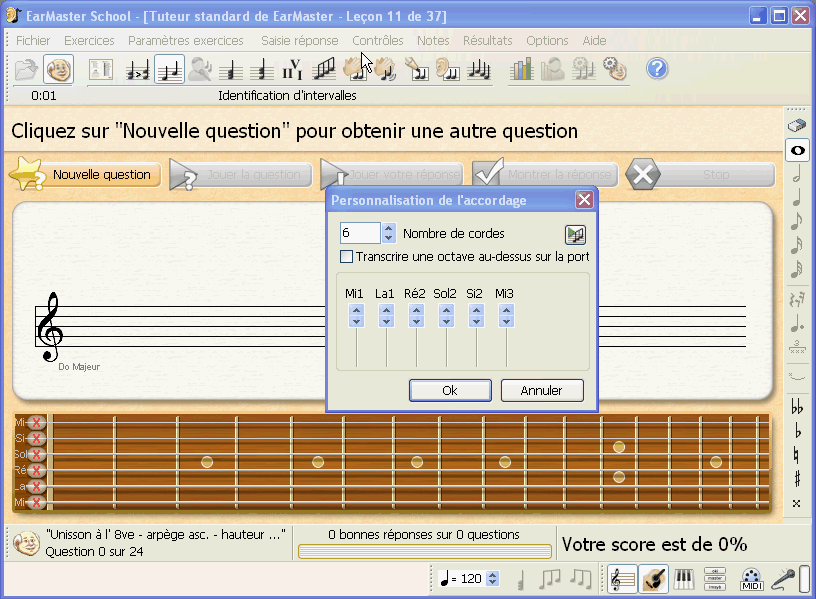Image resolution: width=816 pixels, height=599 pixels.
Task: Start the rhythm reading clapping exercise
Action: click(354, 69)
